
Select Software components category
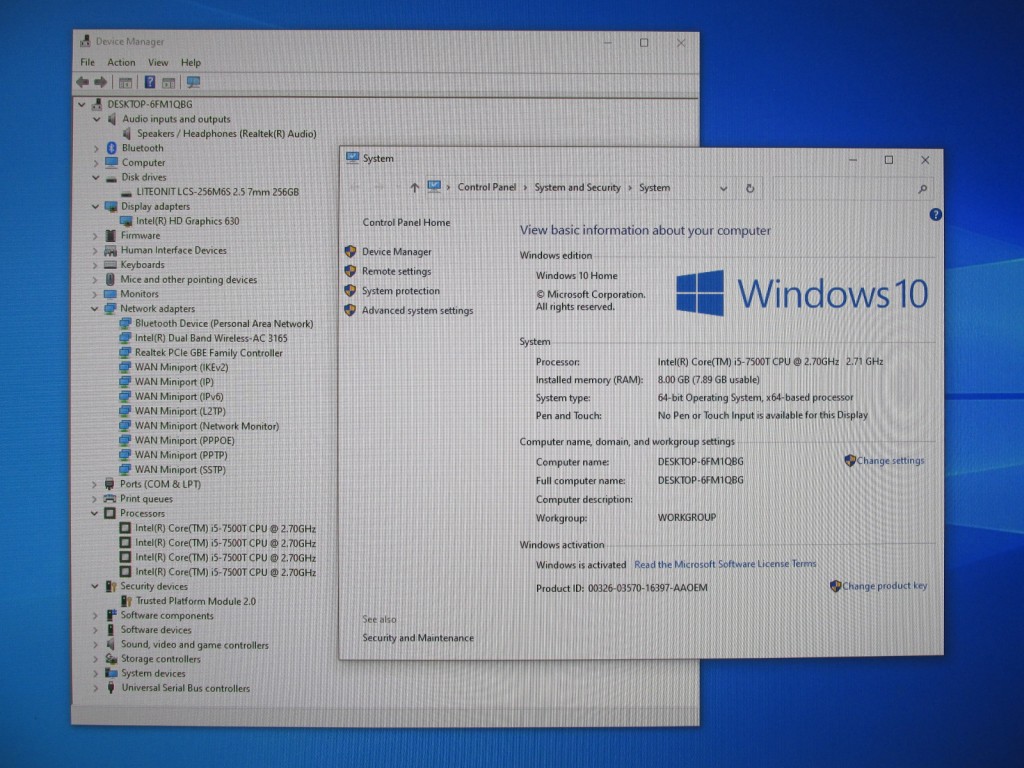(x=167, y=616)
